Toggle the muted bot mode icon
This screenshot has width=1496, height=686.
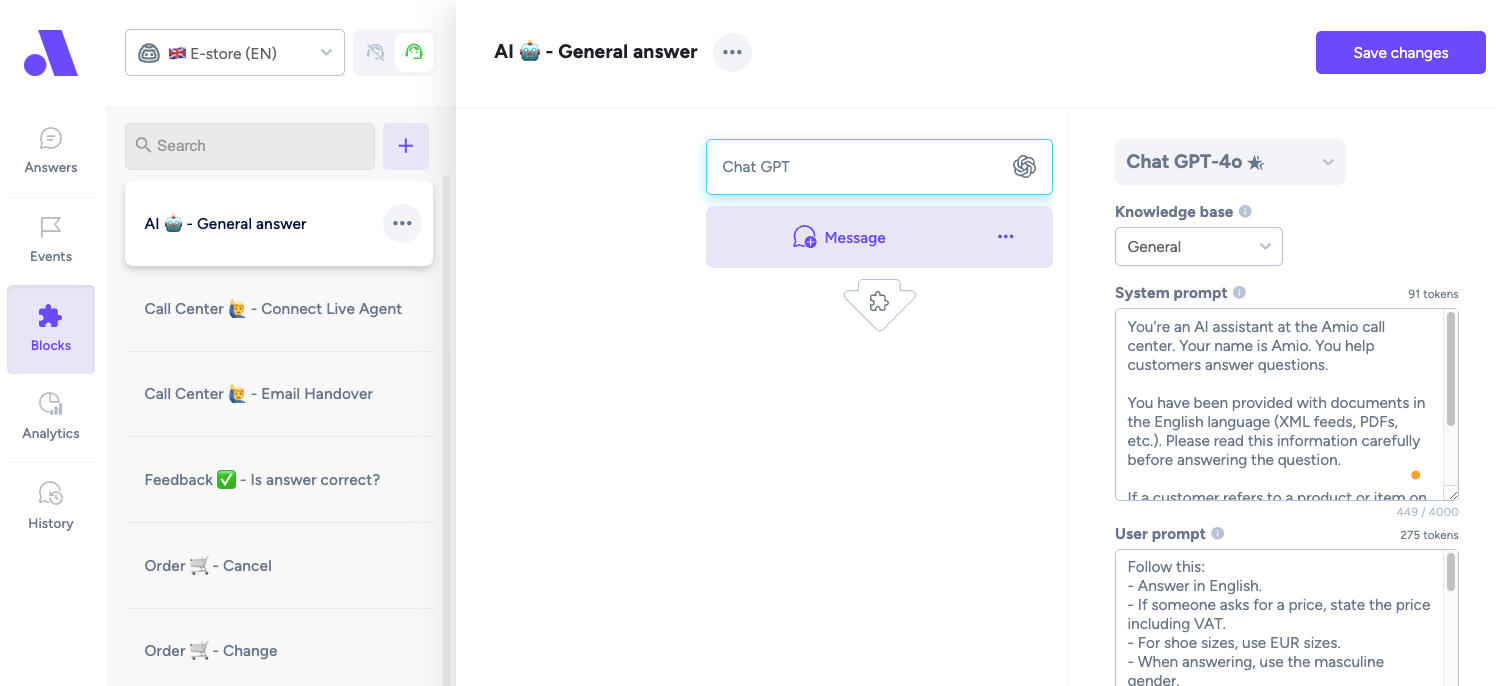click(x=376, y=53)
